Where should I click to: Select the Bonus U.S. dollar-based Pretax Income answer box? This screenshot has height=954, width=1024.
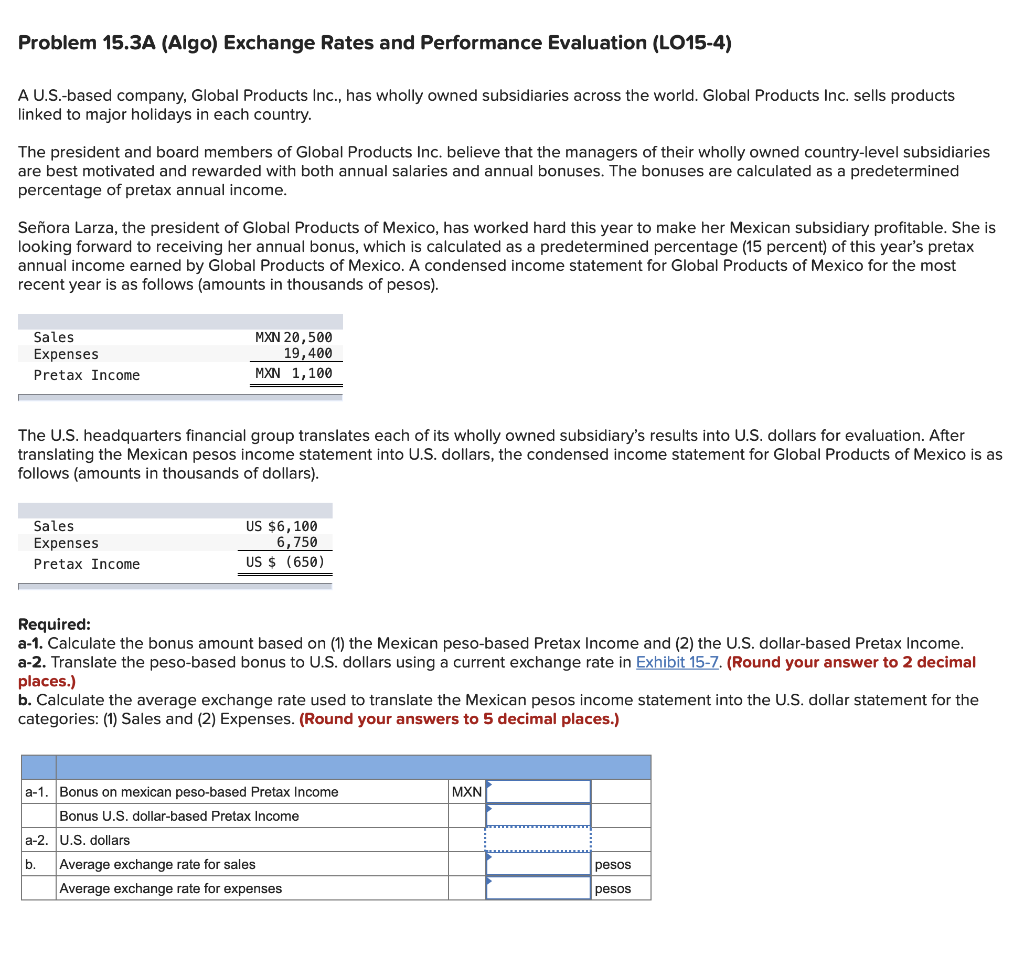(537, 815)
